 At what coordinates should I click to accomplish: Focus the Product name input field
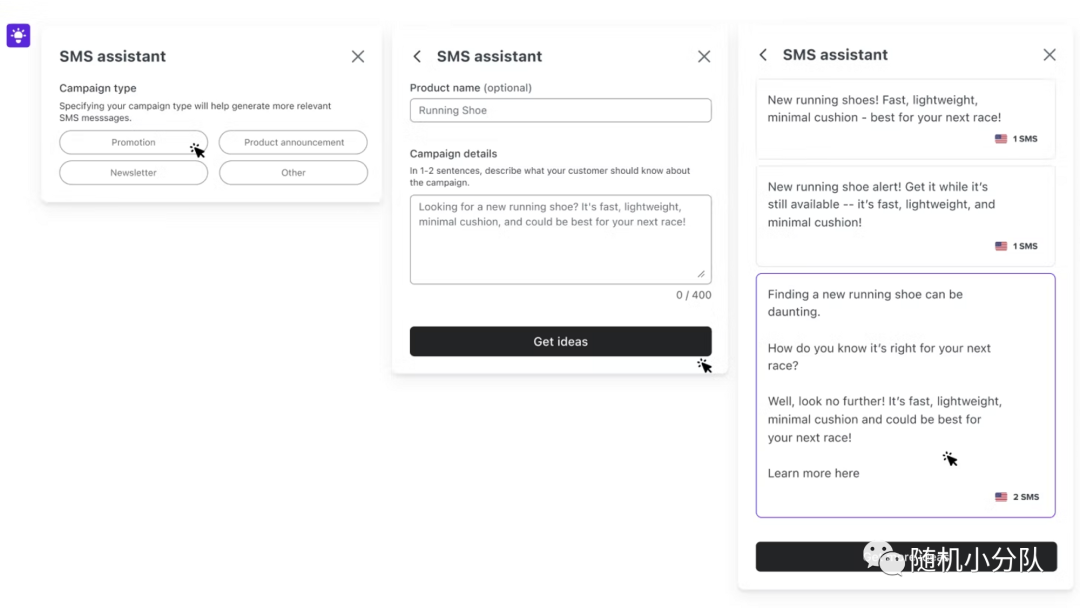click(x=561, y=110)
